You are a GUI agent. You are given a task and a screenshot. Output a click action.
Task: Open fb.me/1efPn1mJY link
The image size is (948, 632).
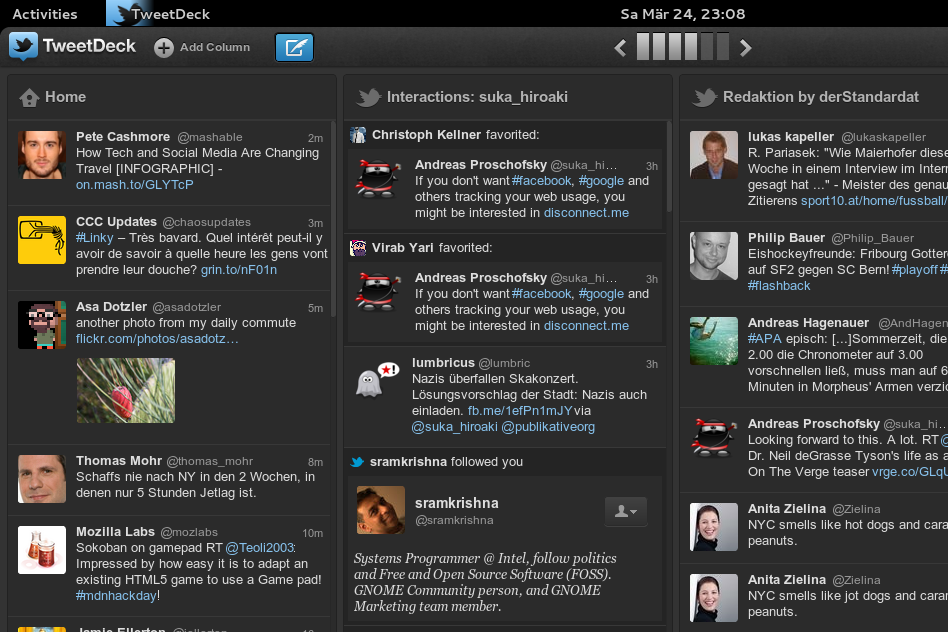520,411
